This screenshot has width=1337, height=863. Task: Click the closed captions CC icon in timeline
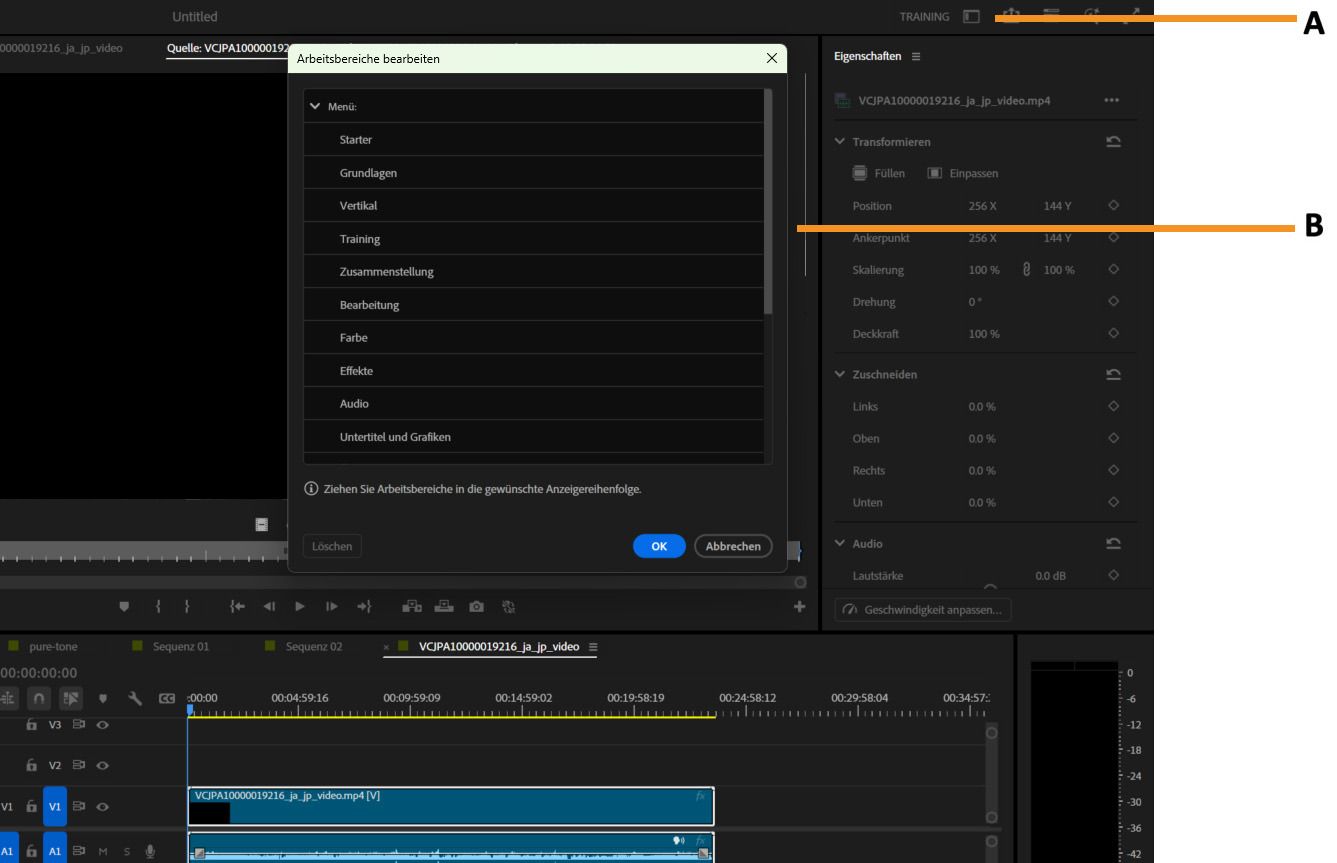click(167, 699)
